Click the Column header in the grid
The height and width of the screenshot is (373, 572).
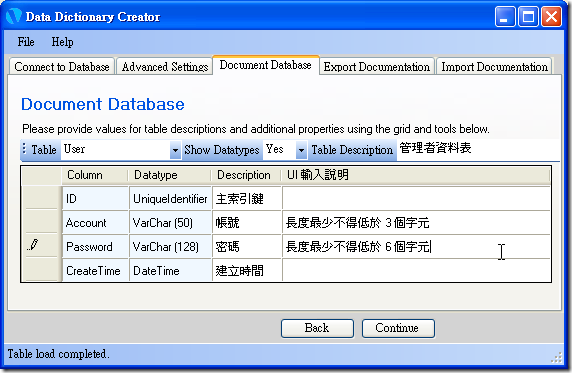(95, 175)
